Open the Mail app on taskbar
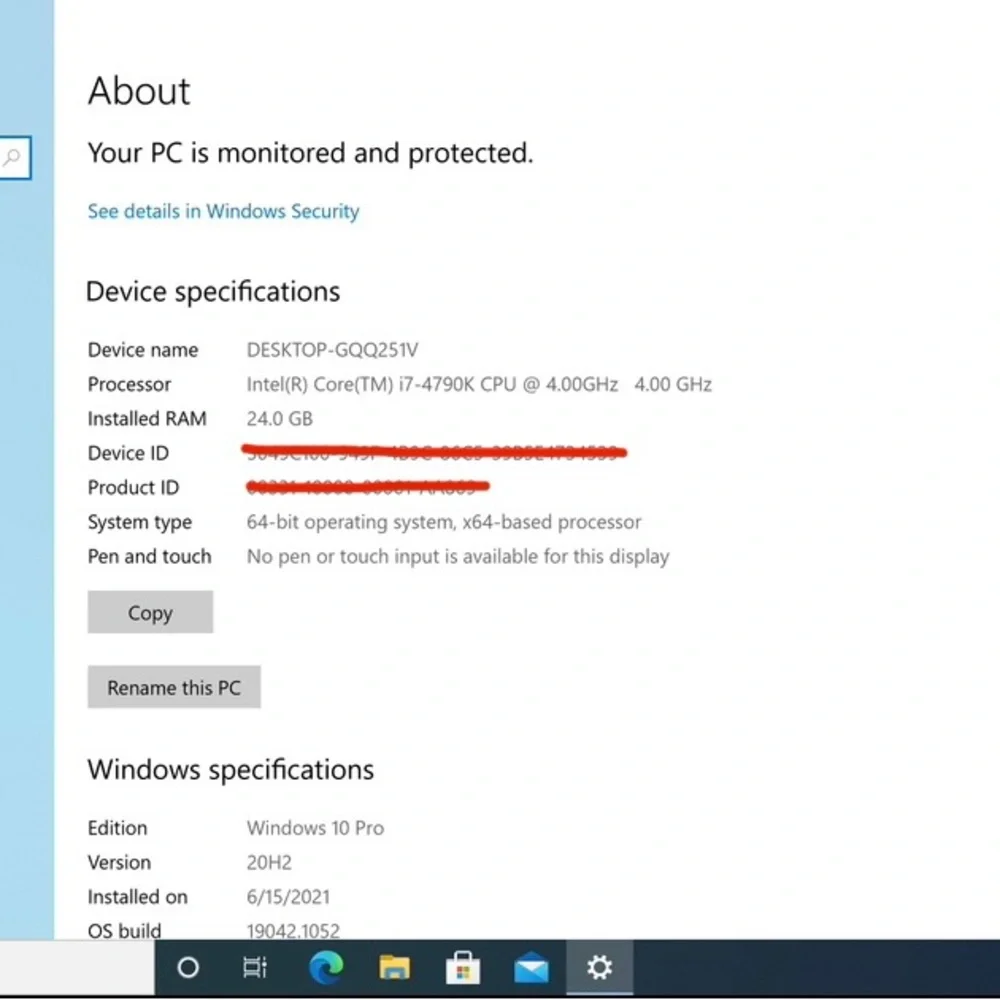This screenshot has height=1000, width=1000. pos(531,968)
